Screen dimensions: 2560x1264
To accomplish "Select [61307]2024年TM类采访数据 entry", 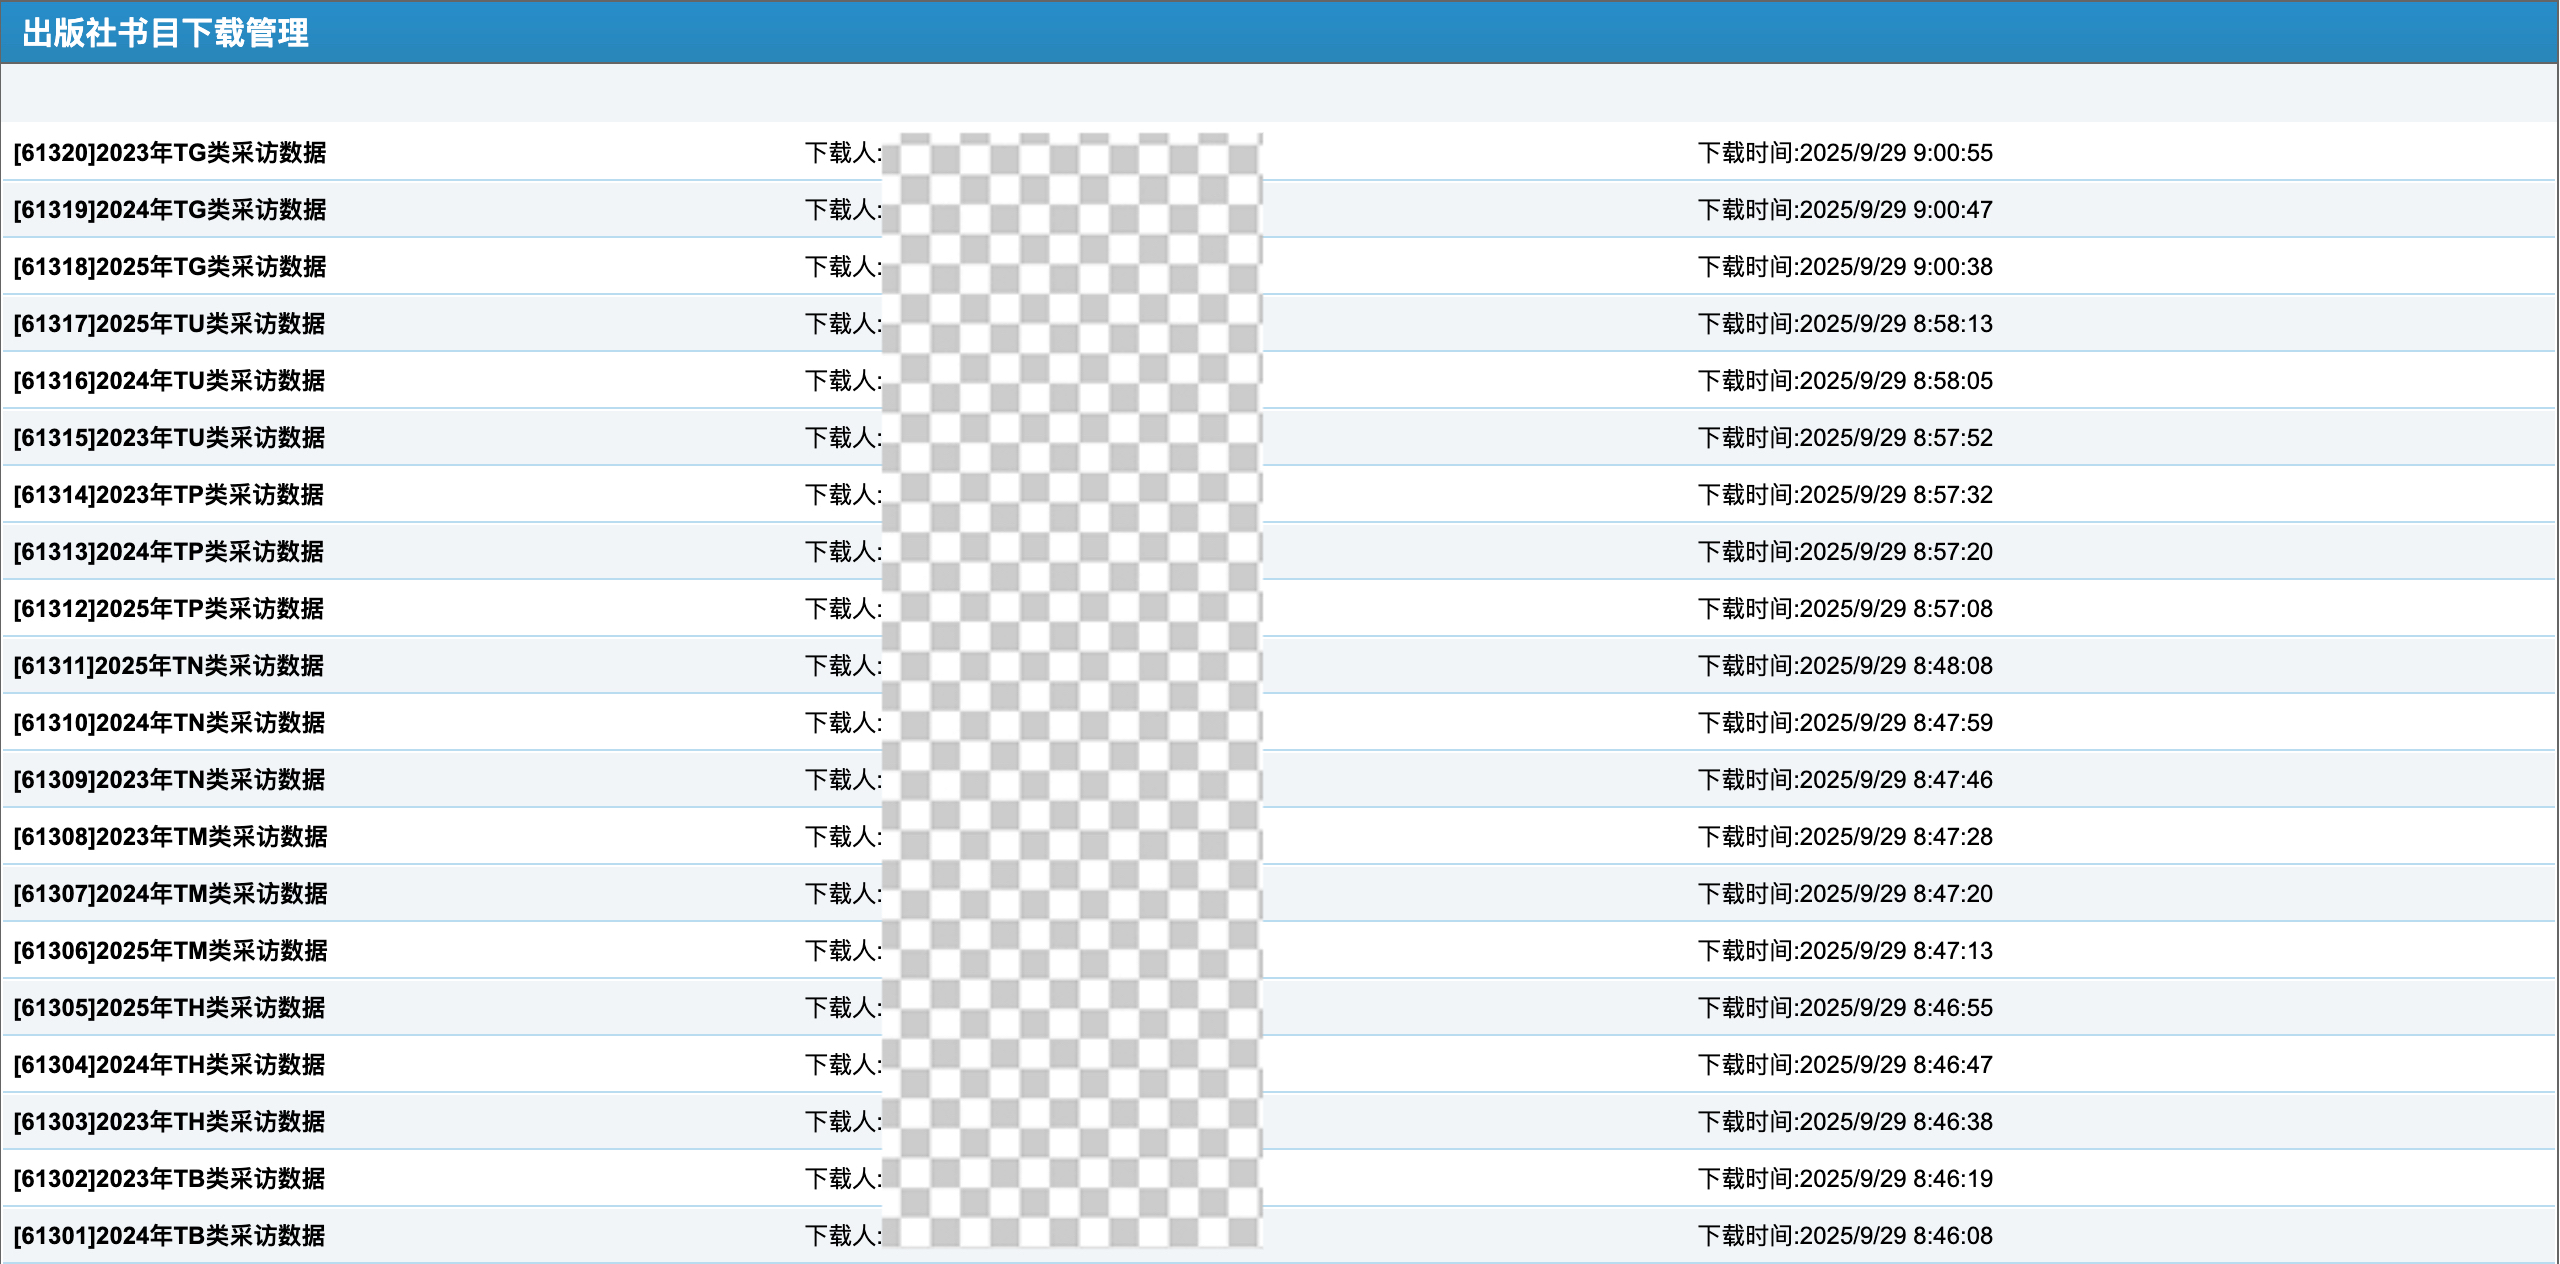I will point(170,894).
